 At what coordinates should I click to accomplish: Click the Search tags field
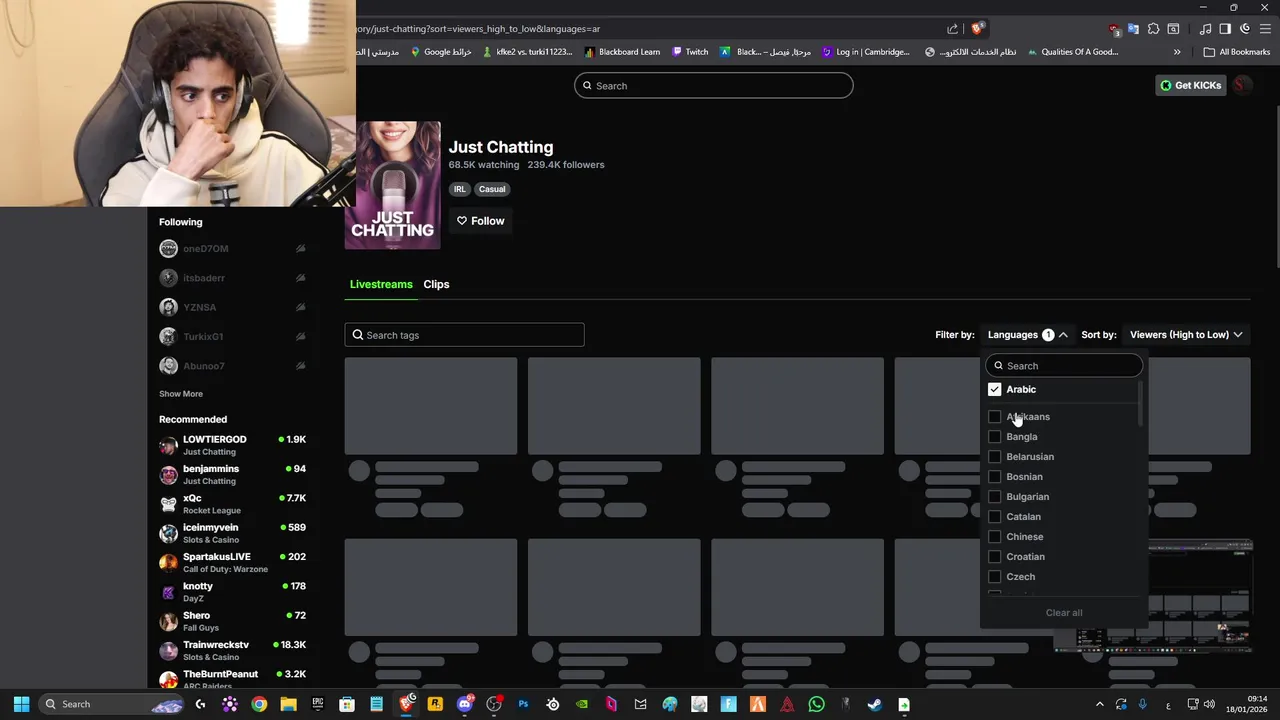(464, 335)
